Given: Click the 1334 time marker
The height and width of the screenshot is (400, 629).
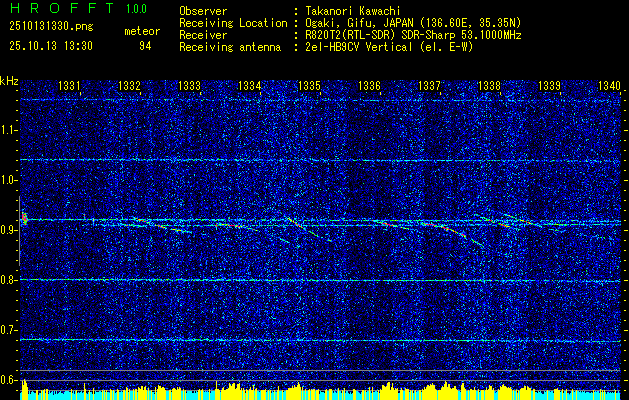Looking at the screenshot, I should [x=249, y=86].
